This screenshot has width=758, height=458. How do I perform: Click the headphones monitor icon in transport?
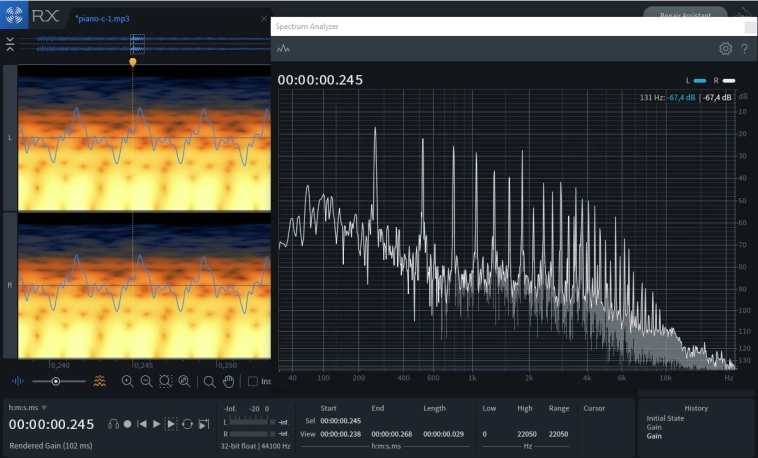pyautogui.click(x=113, y=424)
